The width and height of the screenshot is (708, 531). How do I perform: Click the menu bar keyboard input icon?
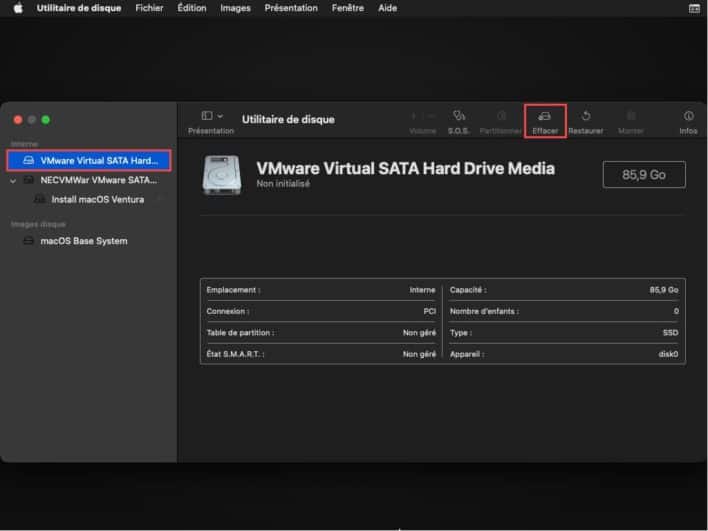694,8
